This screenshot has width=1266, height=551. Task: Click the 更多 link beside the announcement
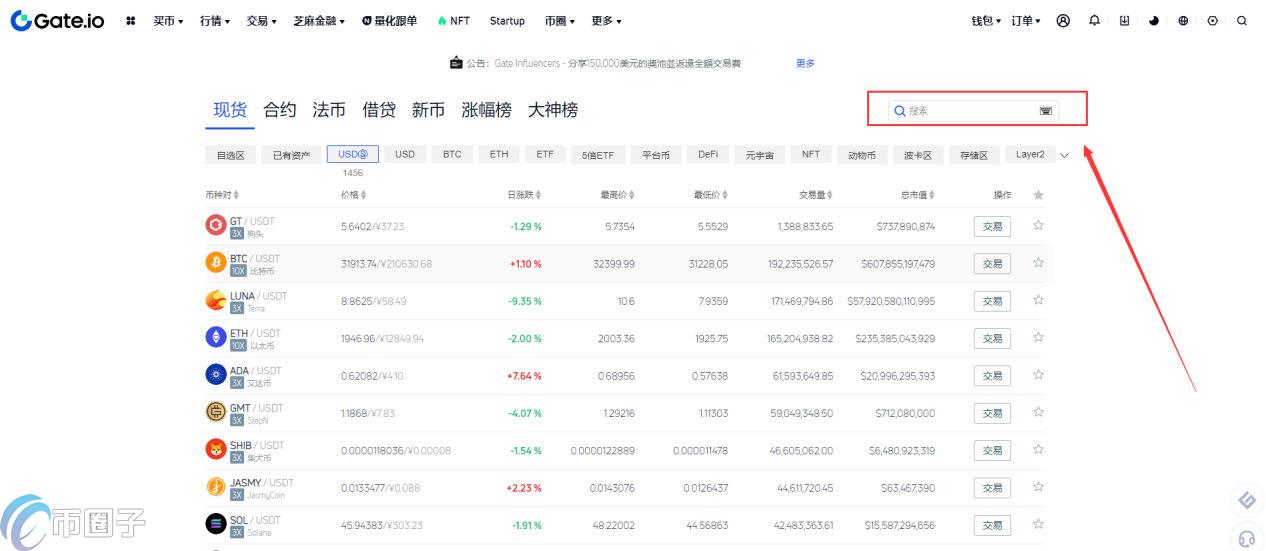(x=805, y=63)
